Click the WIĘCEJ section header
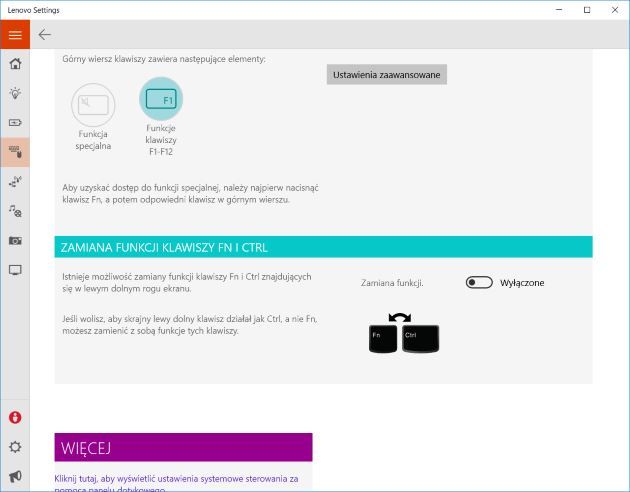The height and width of the screenshot is (492, 630). [183, 447]
